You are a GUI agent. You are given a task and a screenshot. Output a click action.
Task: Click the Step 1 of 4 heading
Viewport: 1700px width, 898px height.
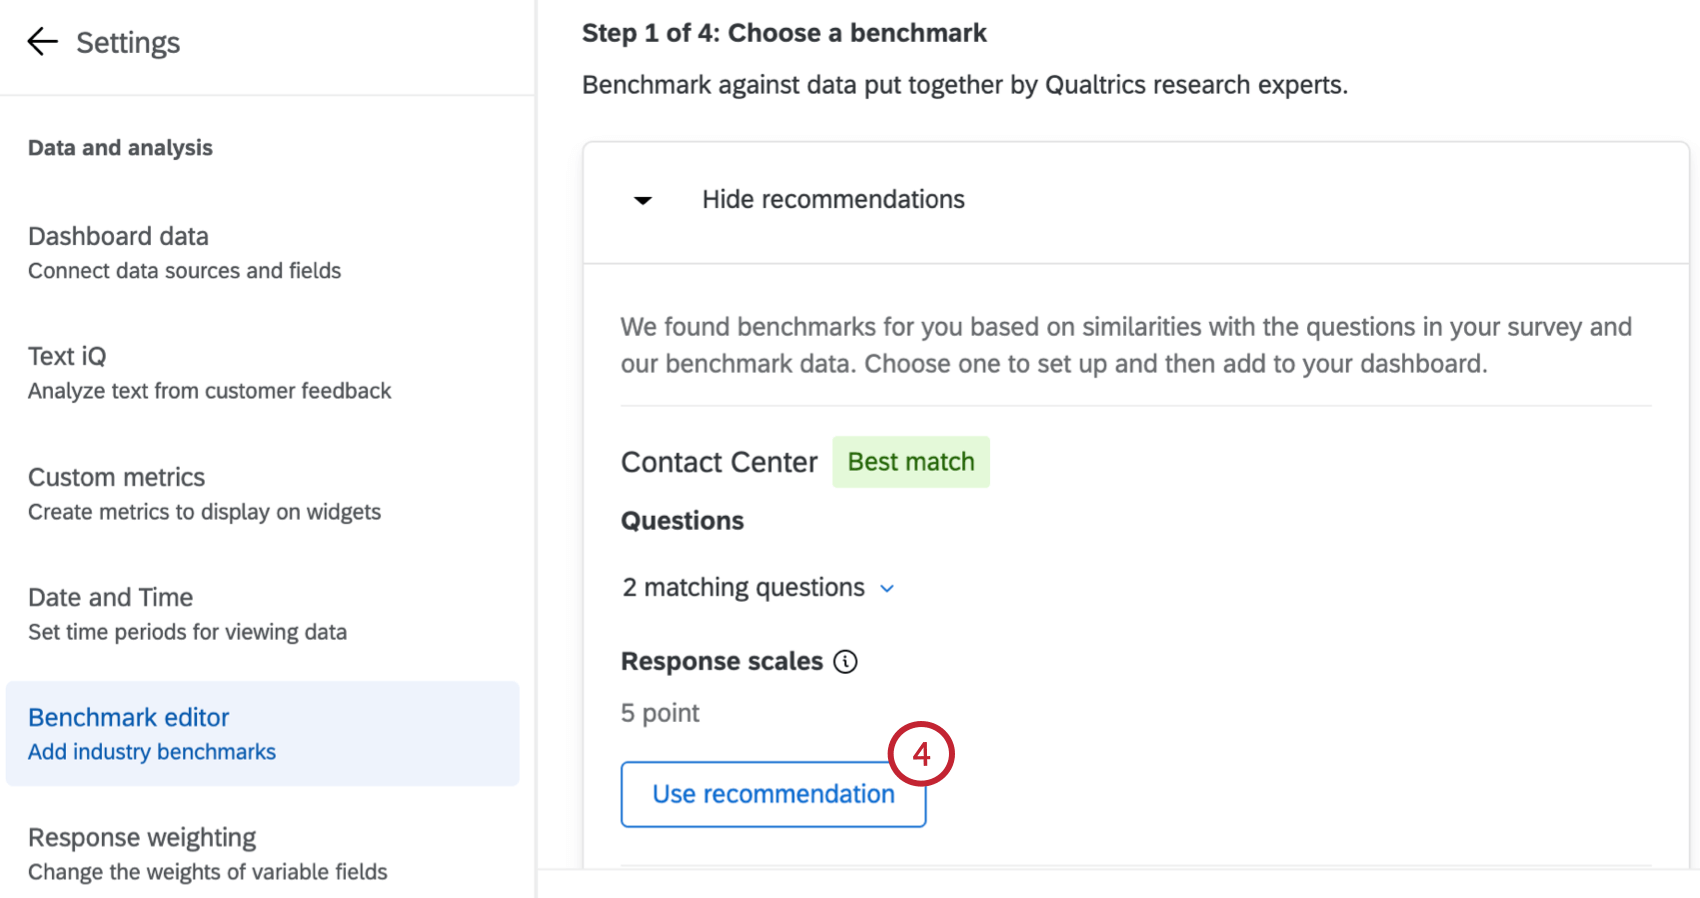(x=783, y=32)
